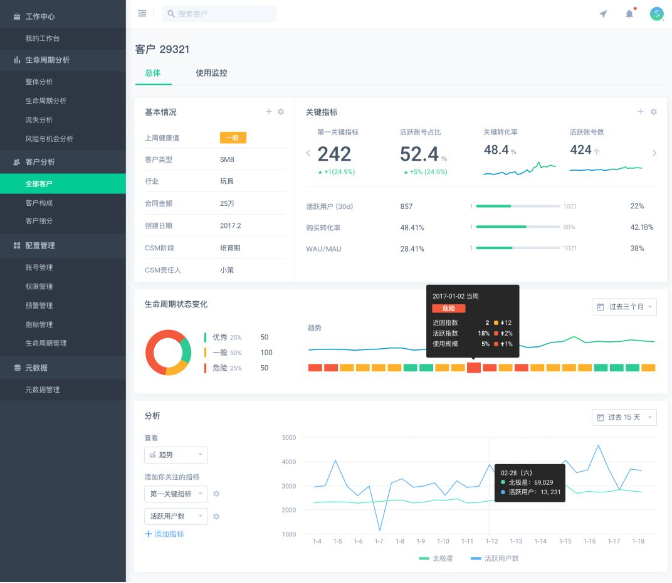The image size is (672, 583).
Task: Click the 搜索客户 search field
Action: (x=220, y=13)
